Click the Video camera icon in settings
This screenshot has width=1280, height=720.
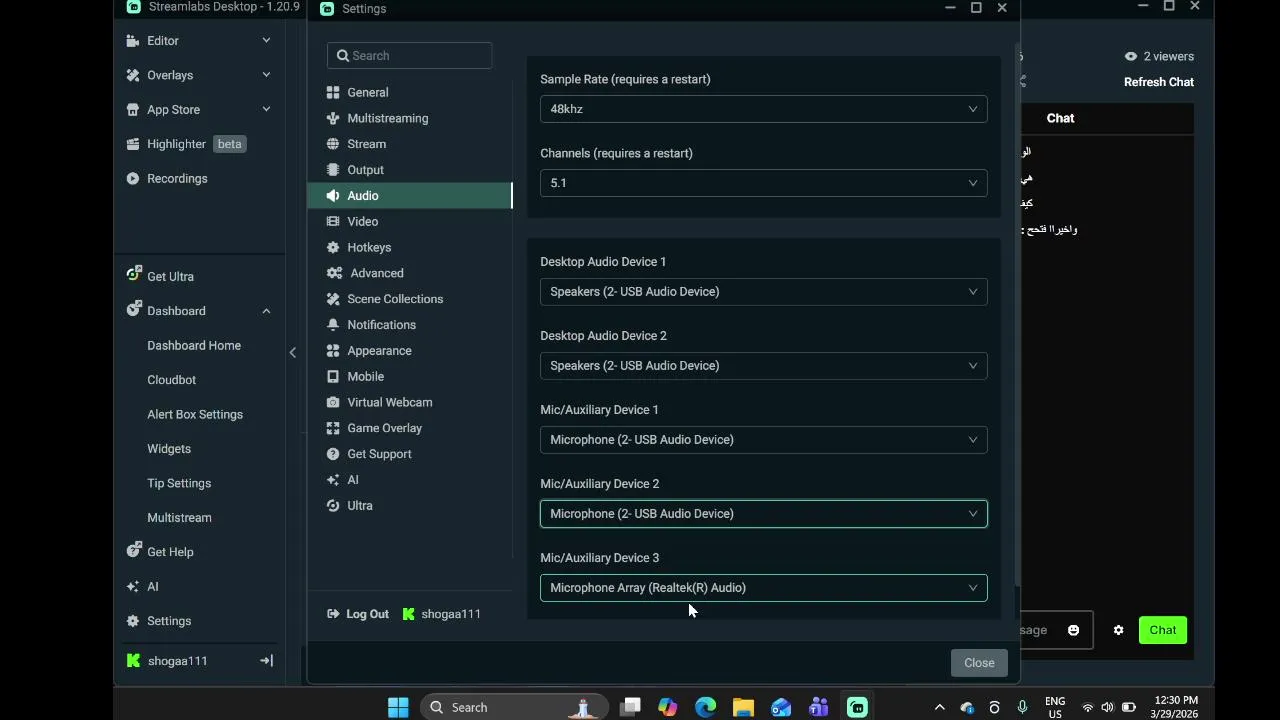[333, 221]
